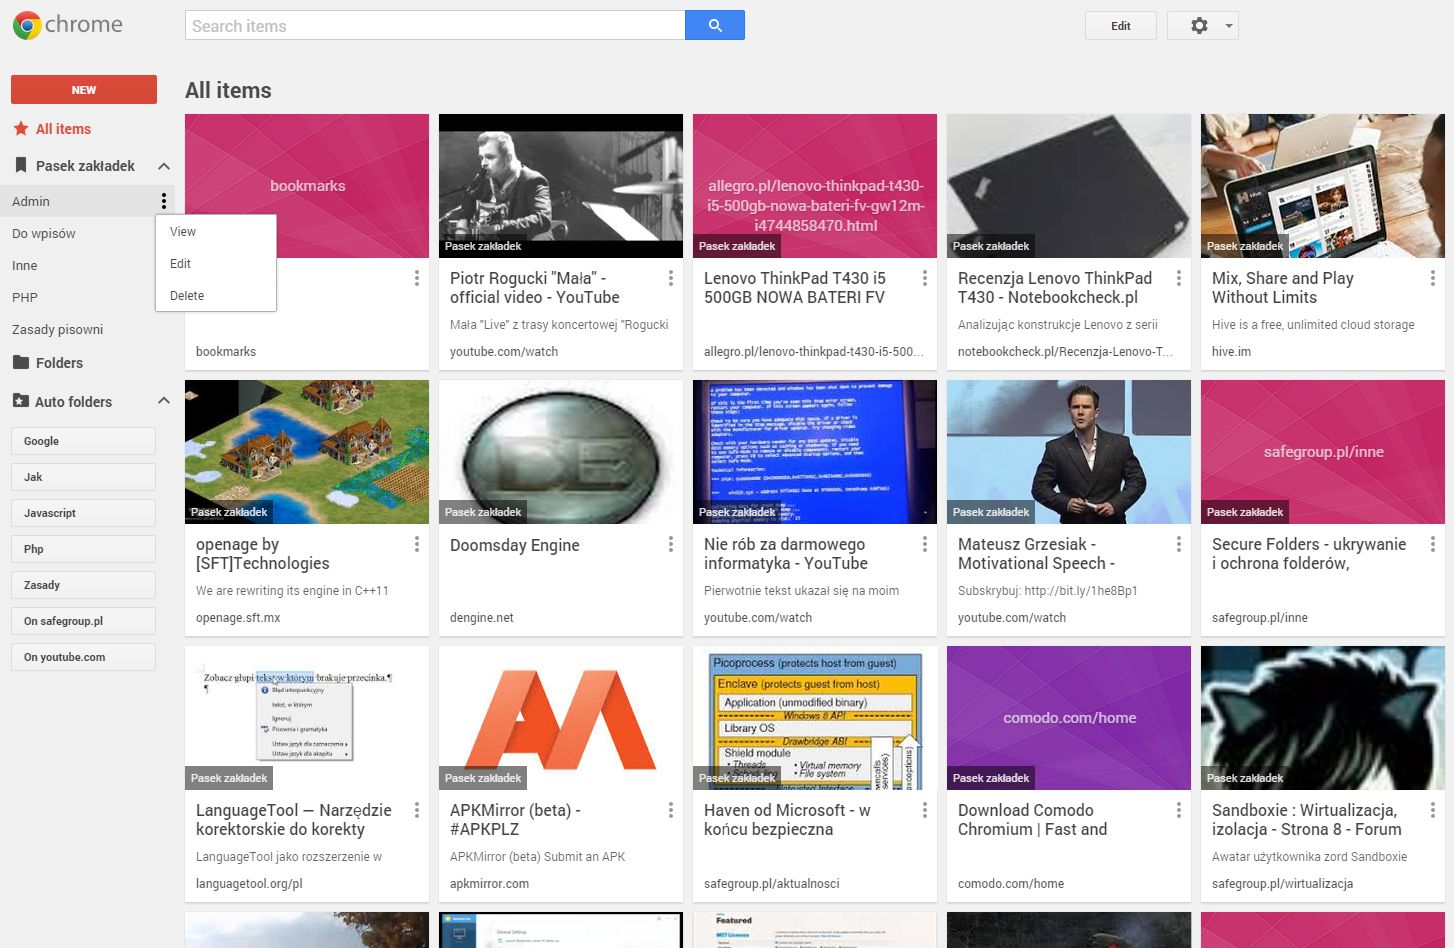This screenshot has width=1454, height=948.
Task: Open the youtube.com/watch link under Piotr Rogucki
Action: (504, 352)
